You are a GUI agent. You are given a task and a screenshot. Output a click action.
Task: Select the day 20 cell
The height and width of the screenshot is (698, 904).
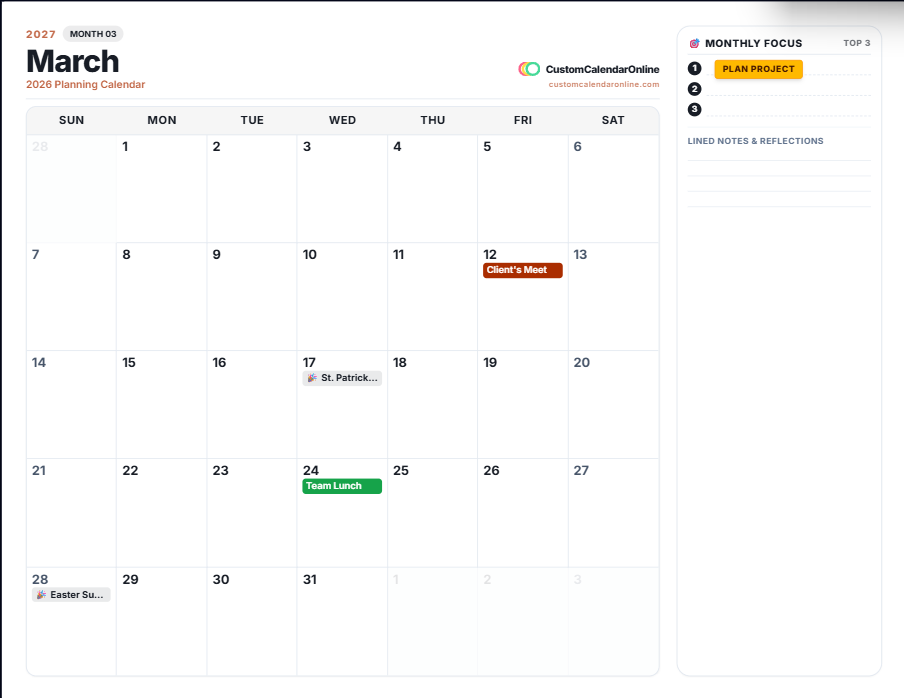613,405
